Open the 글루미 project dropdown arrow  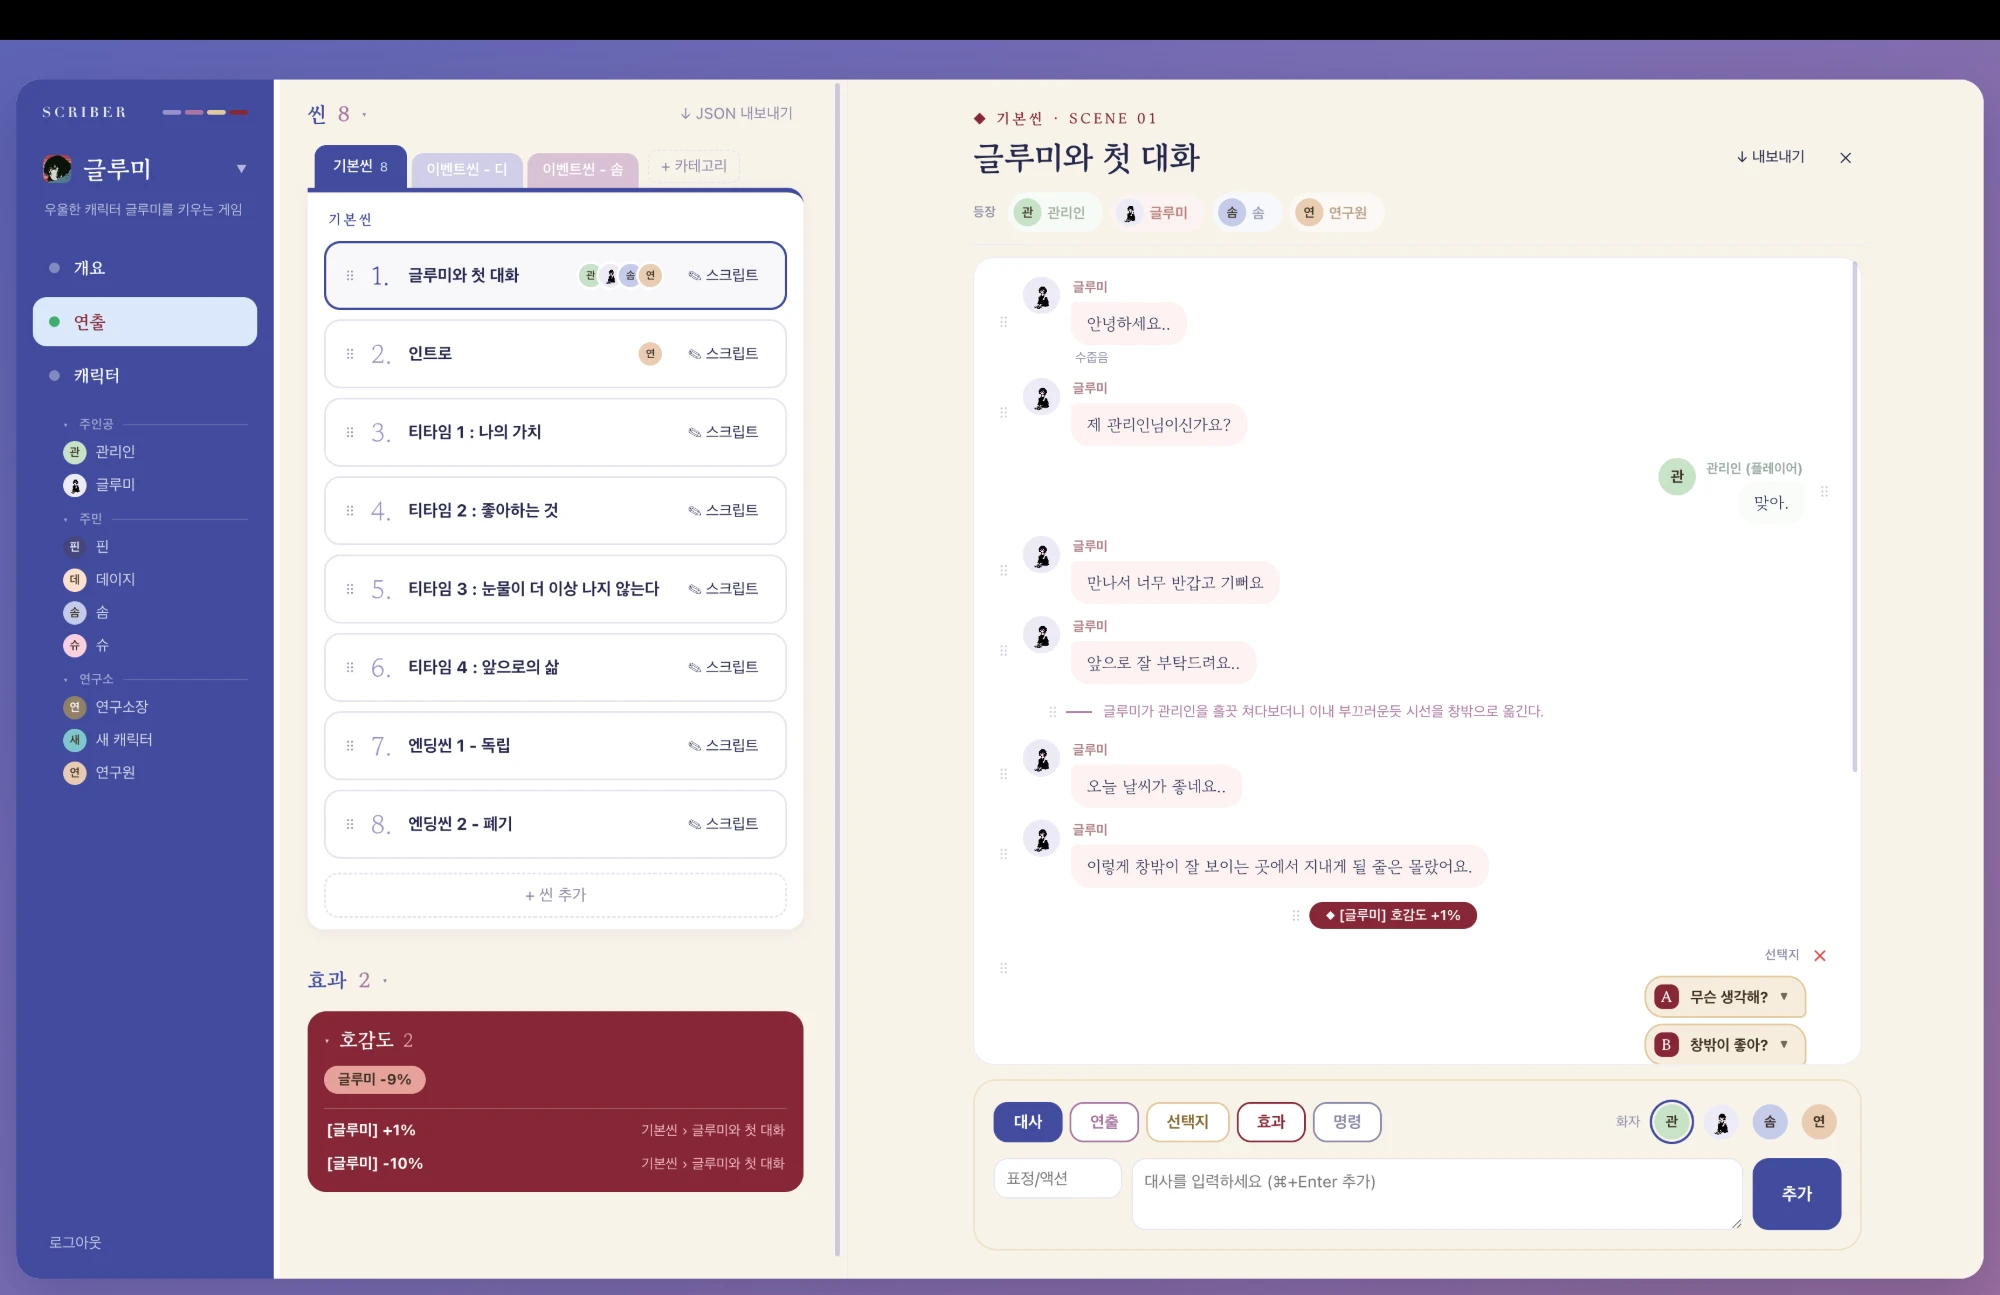(241, 168)
